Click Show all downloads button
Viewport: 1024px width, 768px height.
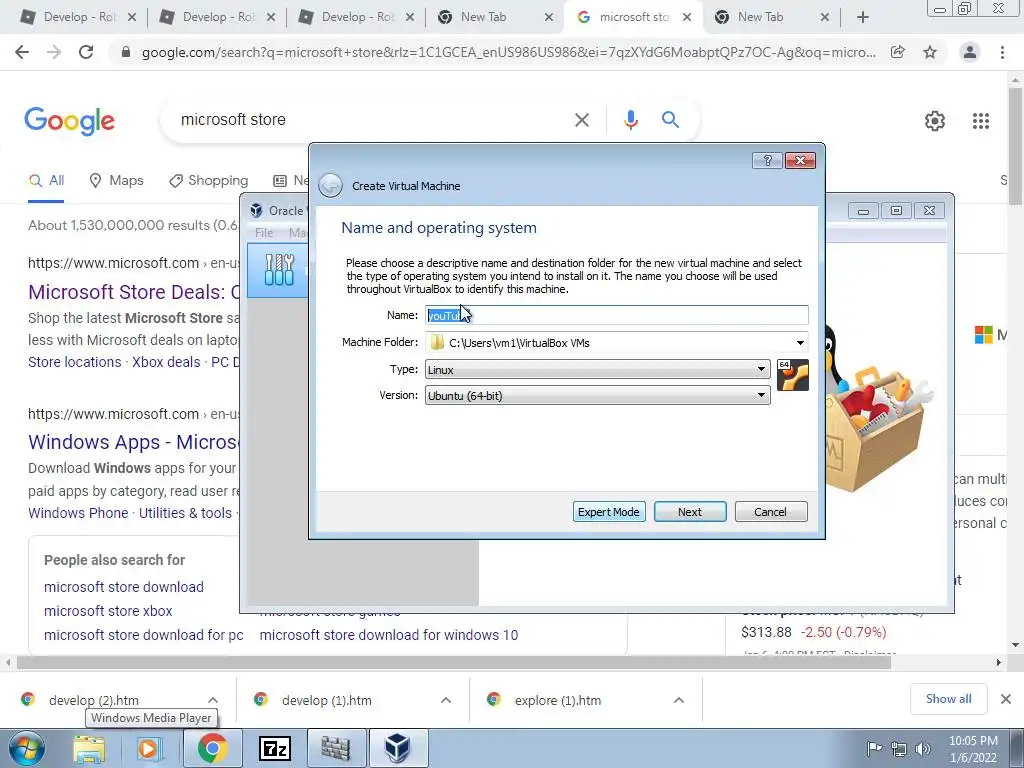(948, 699)
